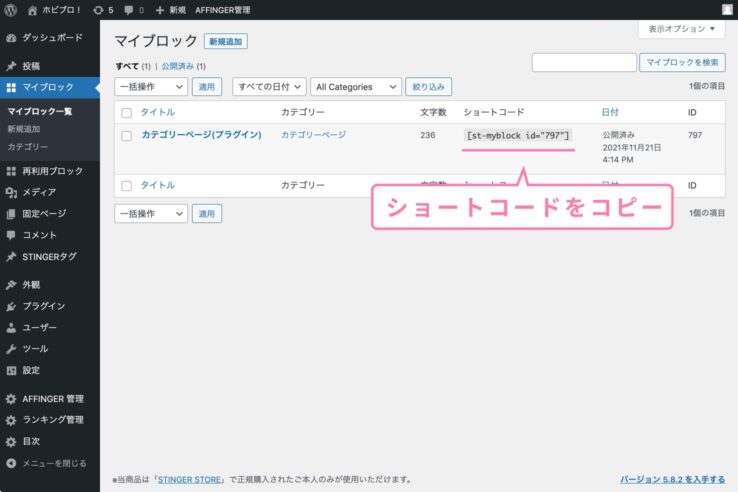738x492 pixels.
Task: Show the 公開済み filter view
Action: click(177, 66)
